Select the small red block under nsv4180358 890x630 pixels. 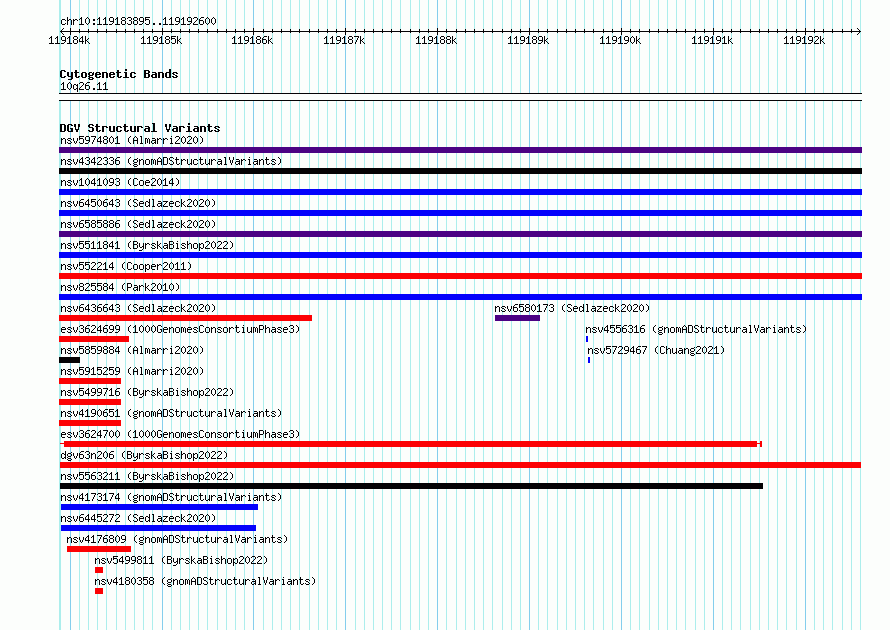coord(99,591)
